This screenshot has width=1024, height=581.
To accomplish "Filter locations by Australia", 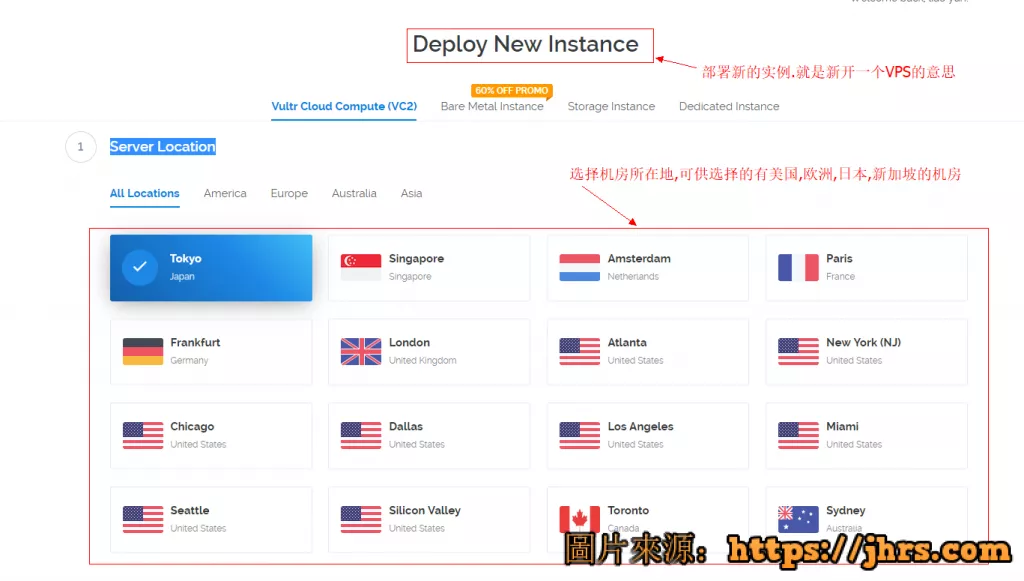I will [x=354, y=193].
